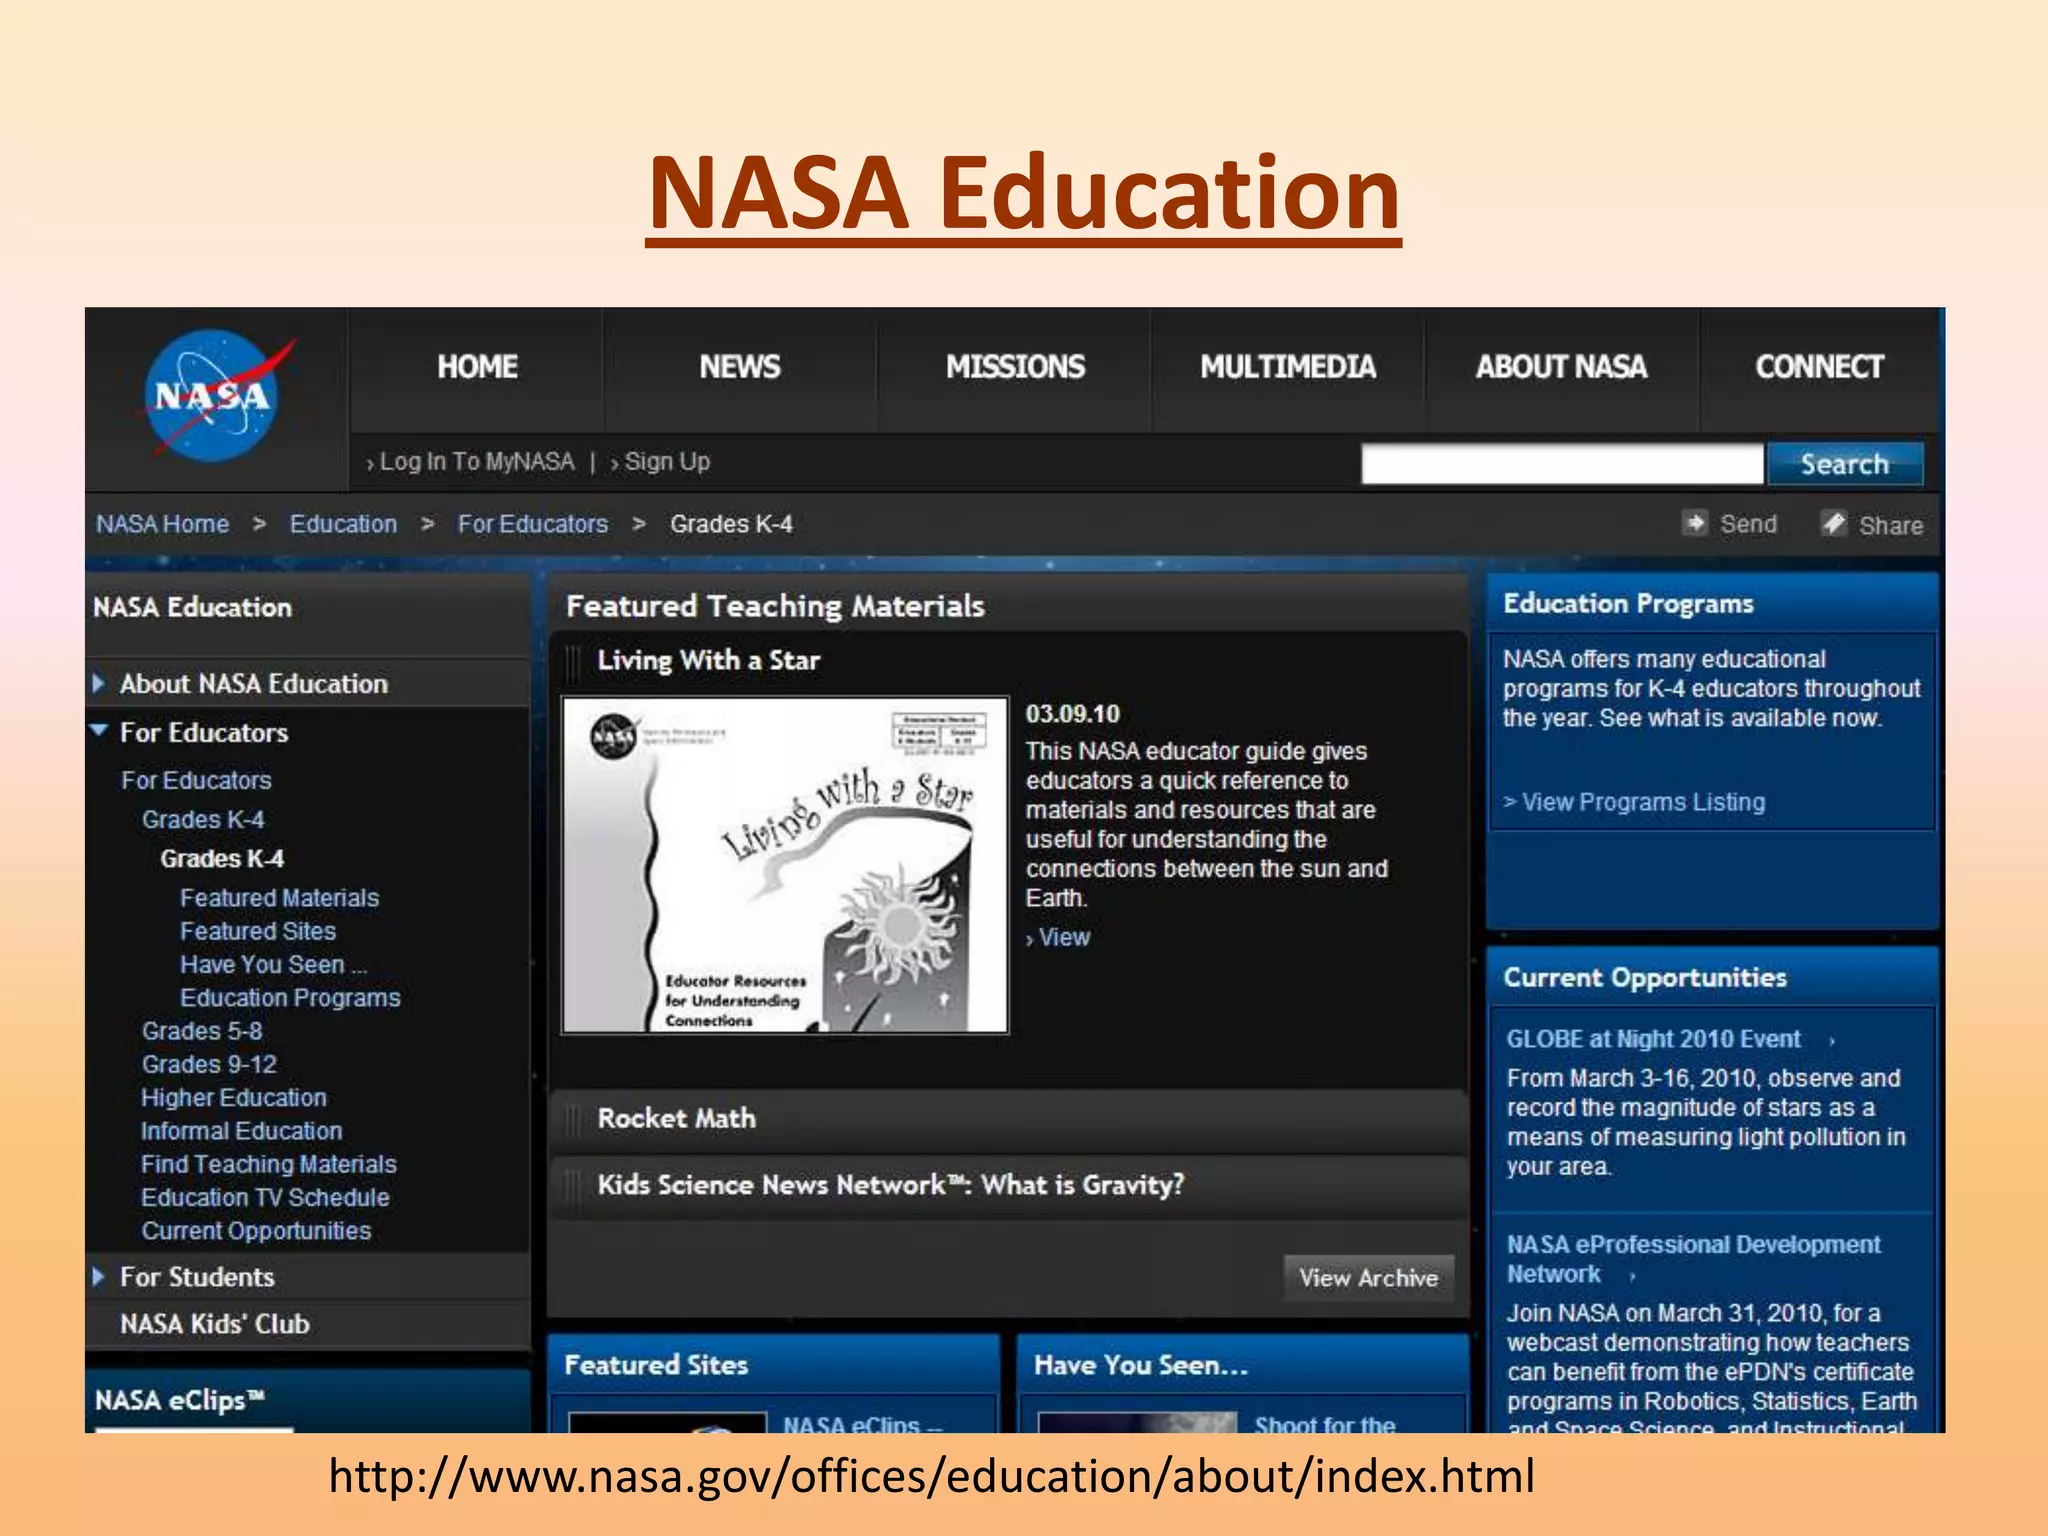Click drag handle beside Kids Science News Network
This screenshot has width=2048, height=1536.
(x=573, y=1186)
